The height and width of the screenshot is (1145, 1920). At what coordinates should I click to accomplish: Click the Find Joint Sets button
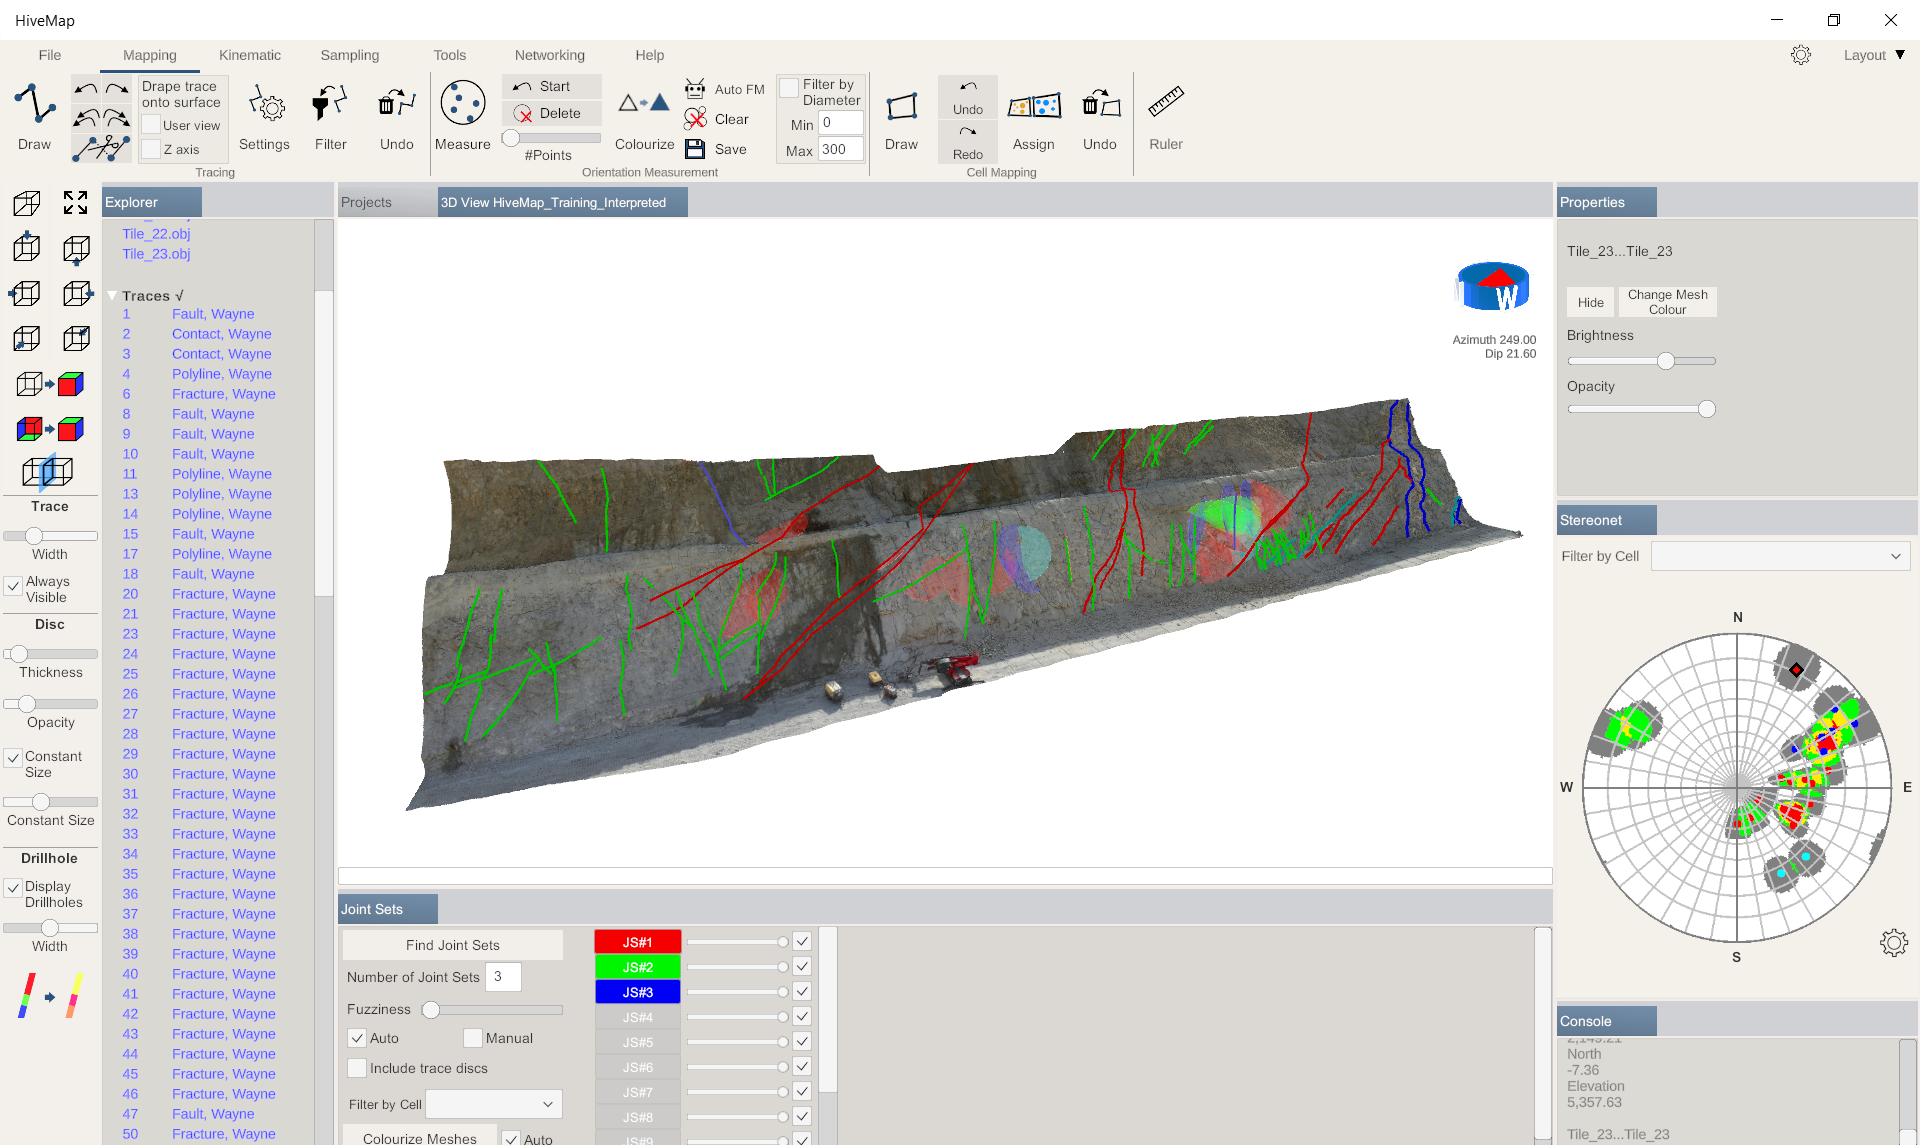[452, 945]
